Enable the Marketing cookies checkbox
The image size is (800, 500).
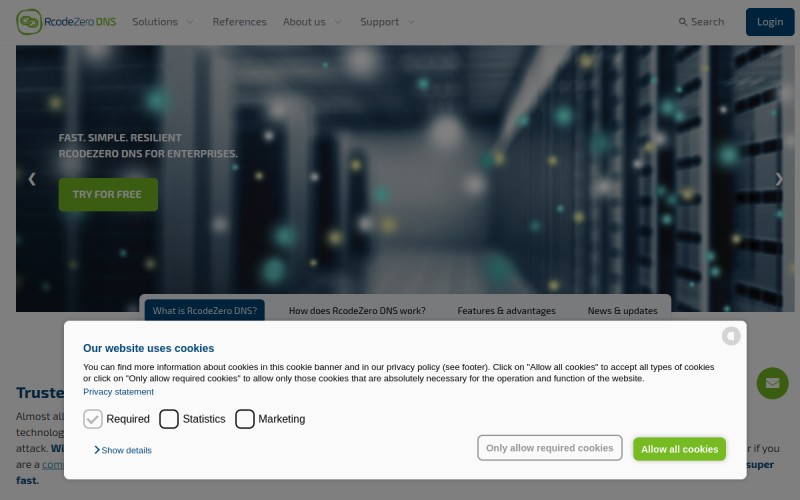pyautogui.click(x=245, y=419)
